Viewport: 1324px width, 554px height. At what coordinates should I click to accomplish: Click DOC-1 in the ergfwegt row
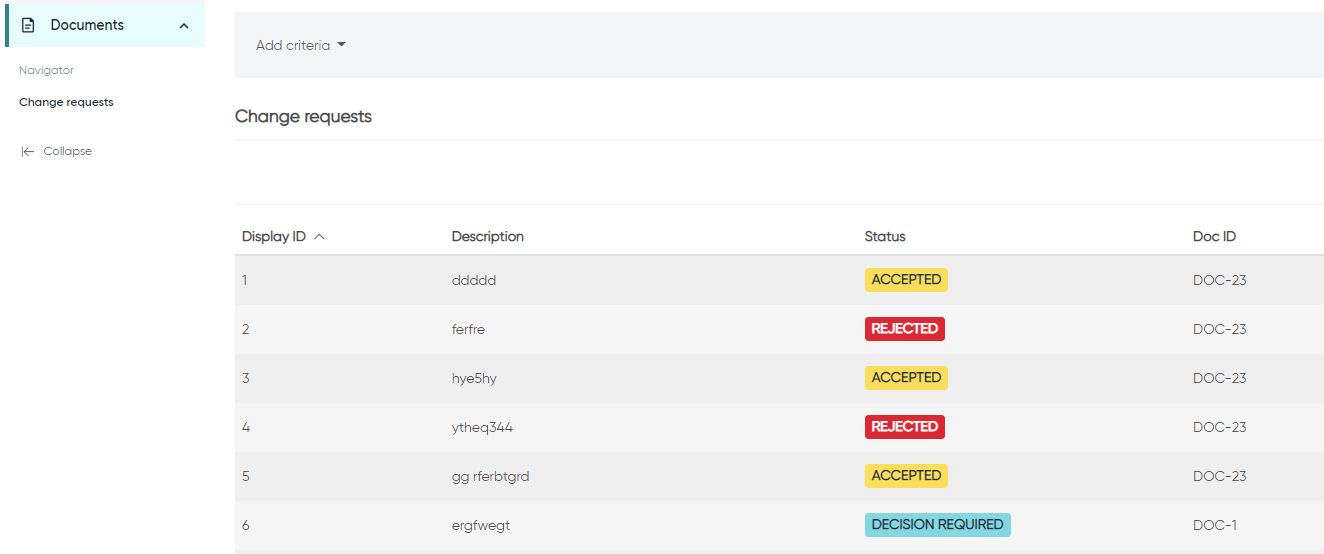[1216, 525]
